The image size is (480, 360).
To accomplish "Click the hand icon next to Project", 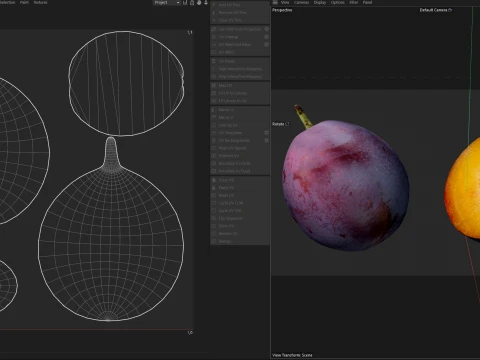I will click(x=199, y=3).
